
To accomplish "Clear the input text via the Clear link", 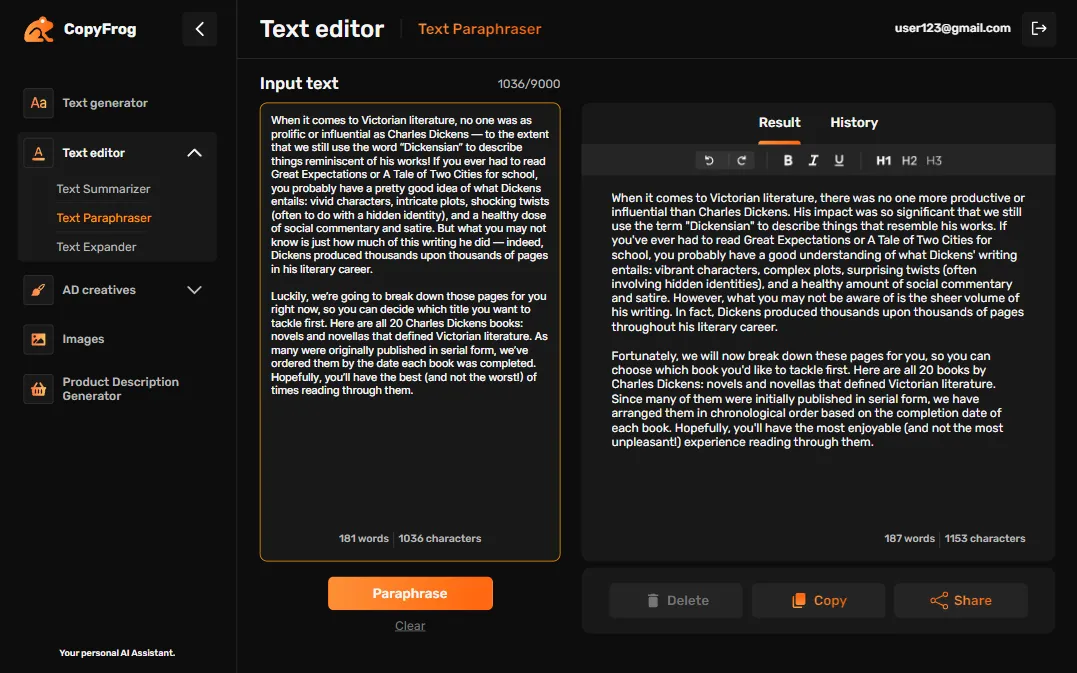I will tap(410, 625).
